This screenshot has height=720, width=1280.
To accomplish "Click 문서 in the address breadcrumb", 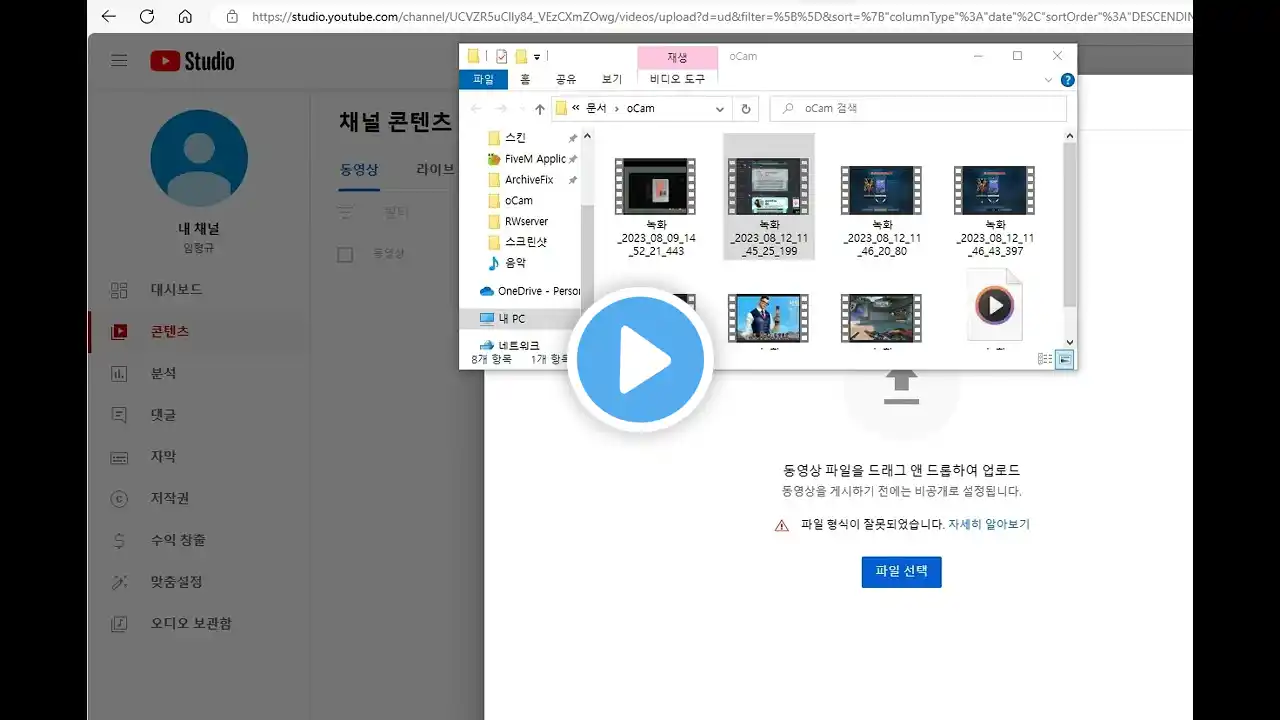I will (x=596, y=108).
